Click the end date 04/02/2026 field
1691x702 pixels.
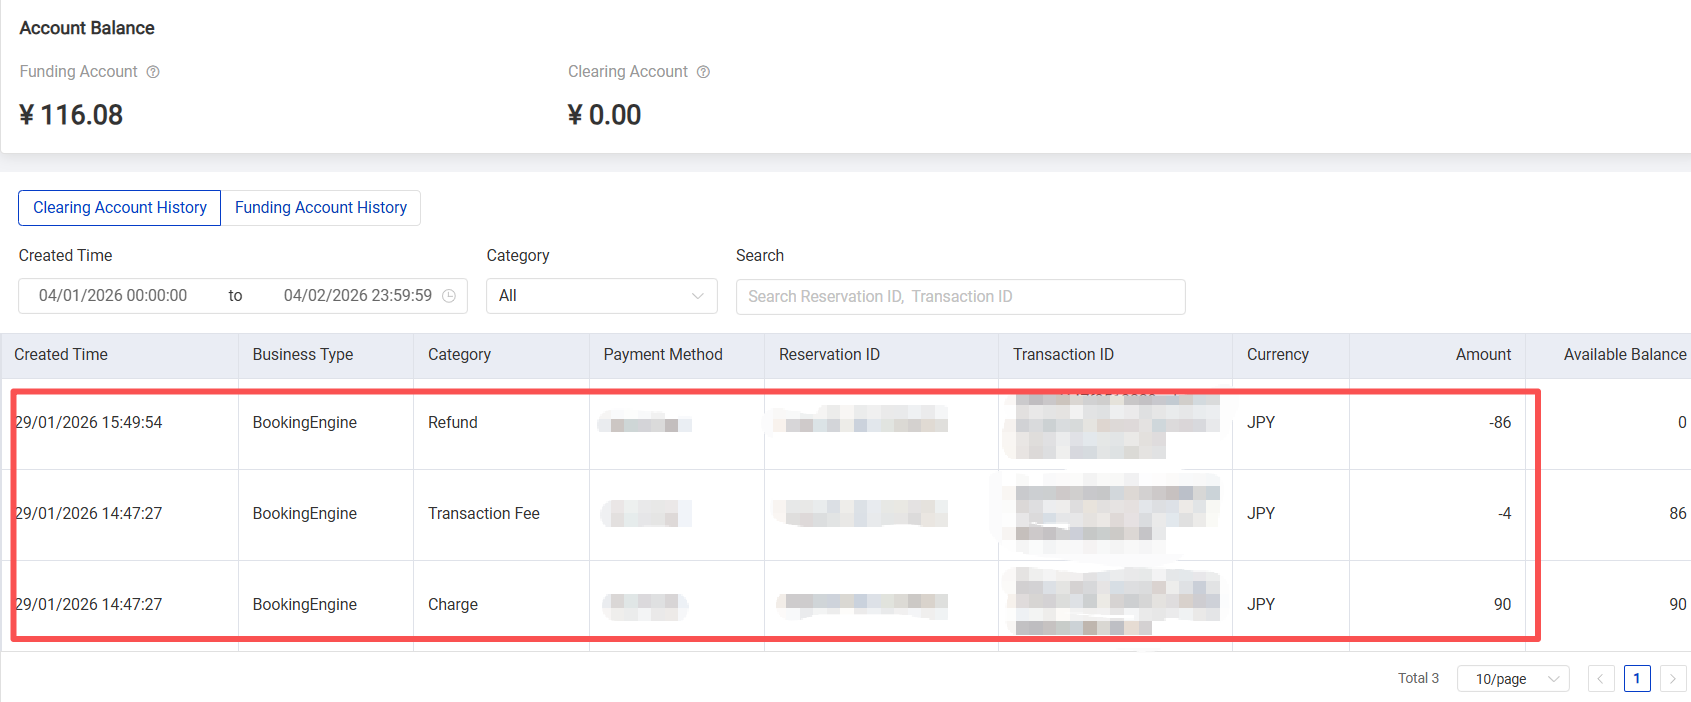pos(357,296)
